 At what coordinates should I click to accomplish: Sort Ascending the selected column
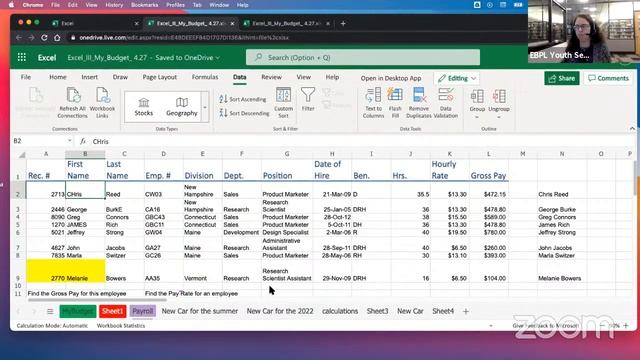pyautogui.click(x=242, y=99)
